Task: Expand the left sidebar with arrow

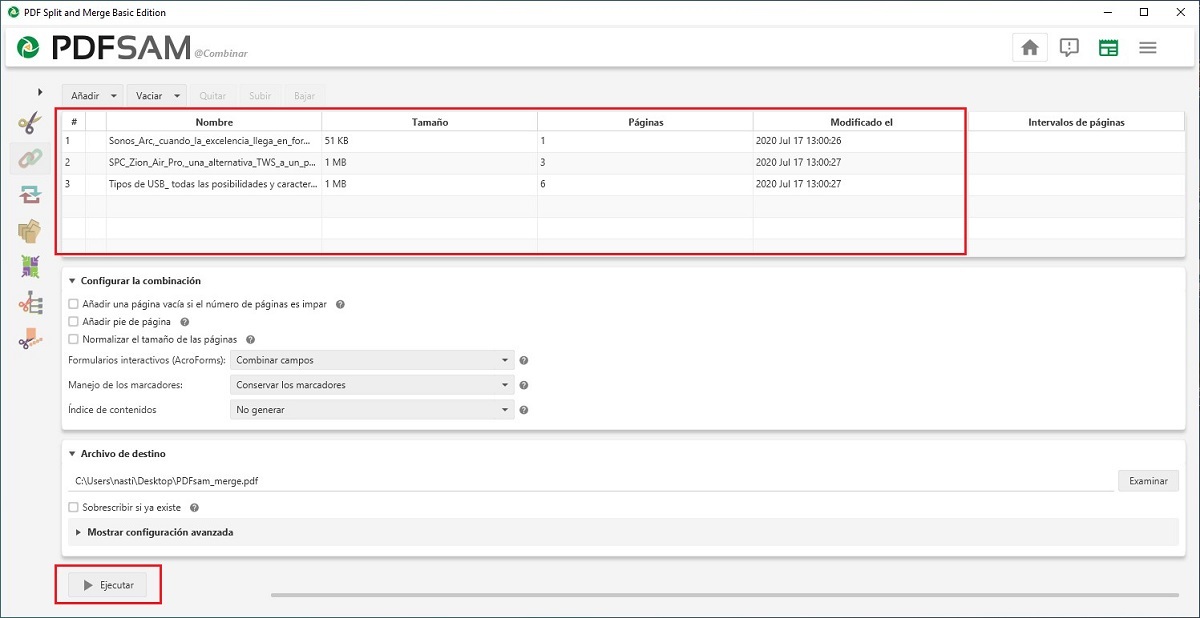Action: point(40,92)
